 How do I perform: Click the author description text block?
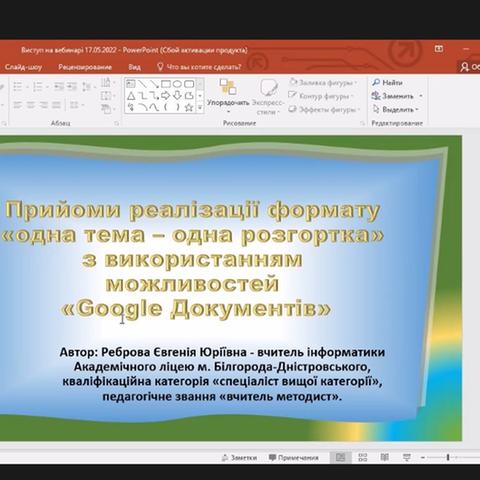coord(222,374)
